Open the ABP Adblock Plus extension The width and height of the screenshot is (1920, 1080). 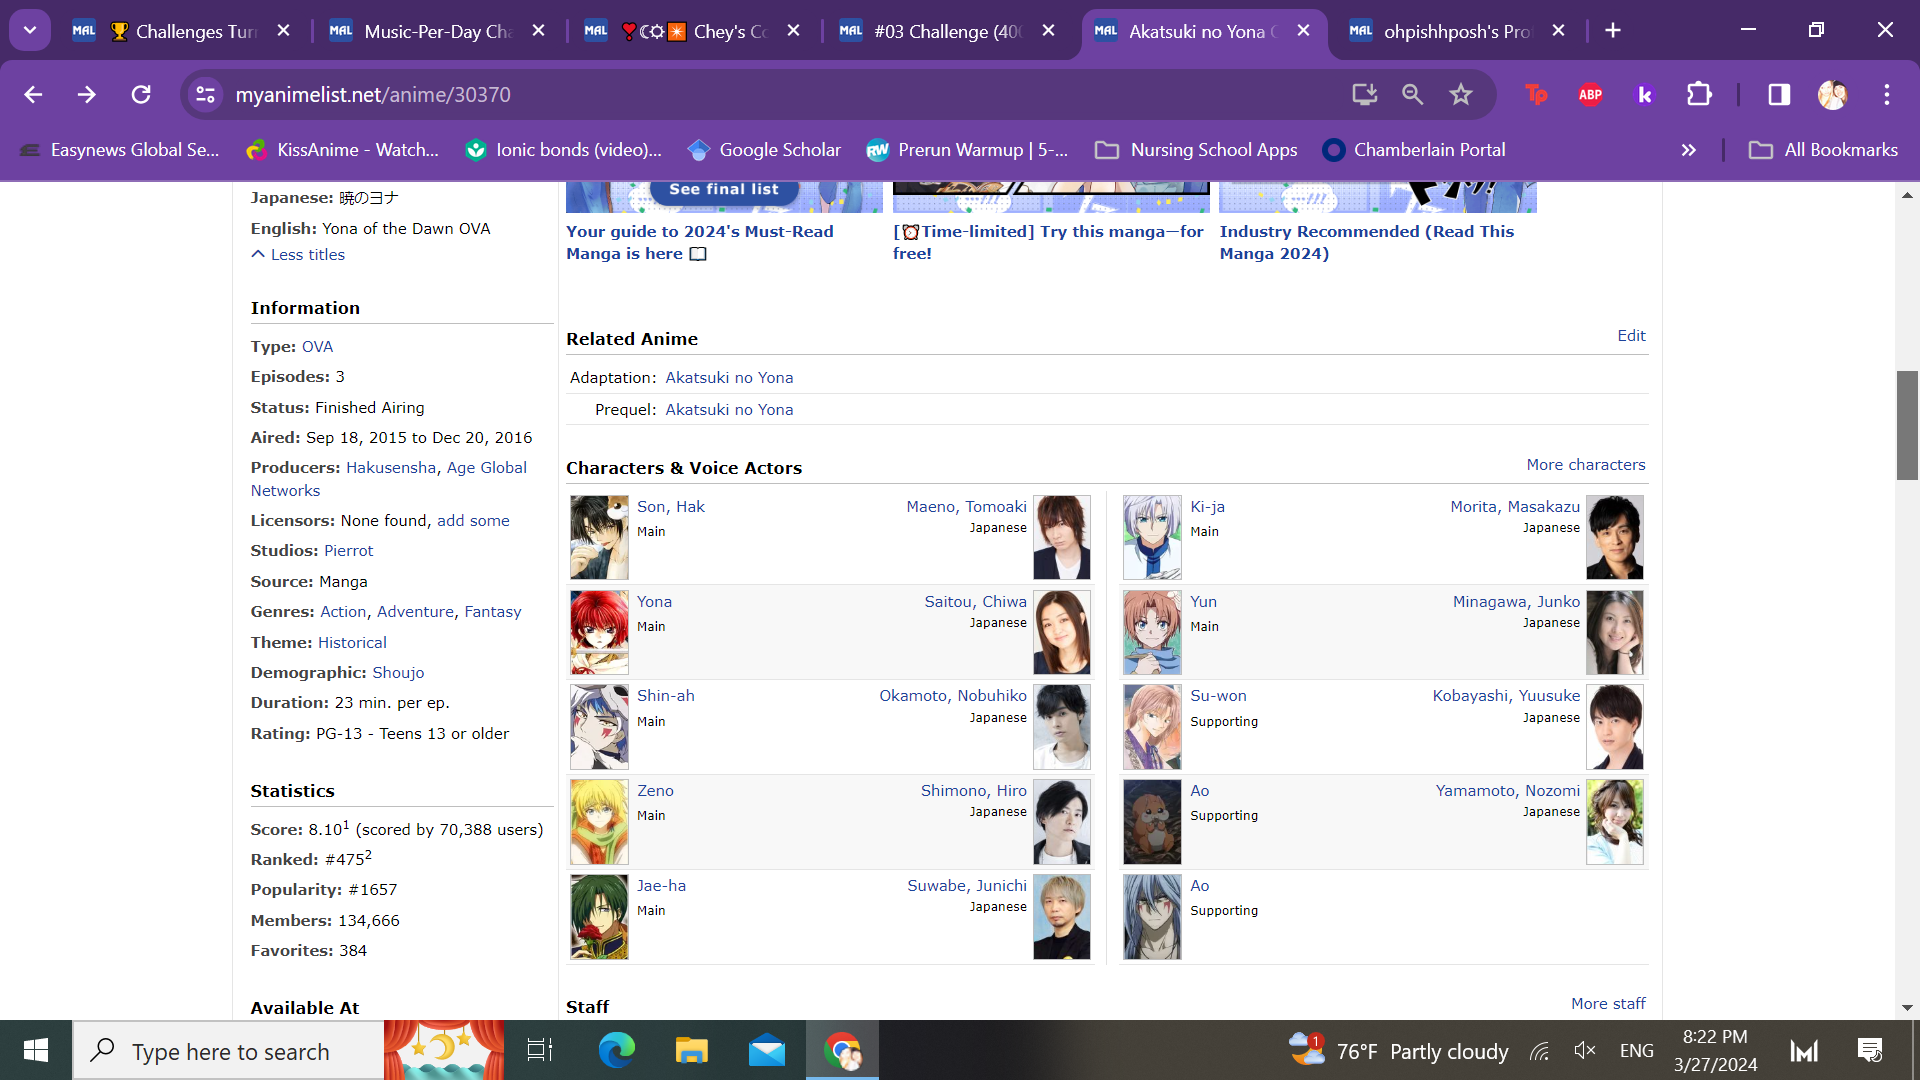1590,94
